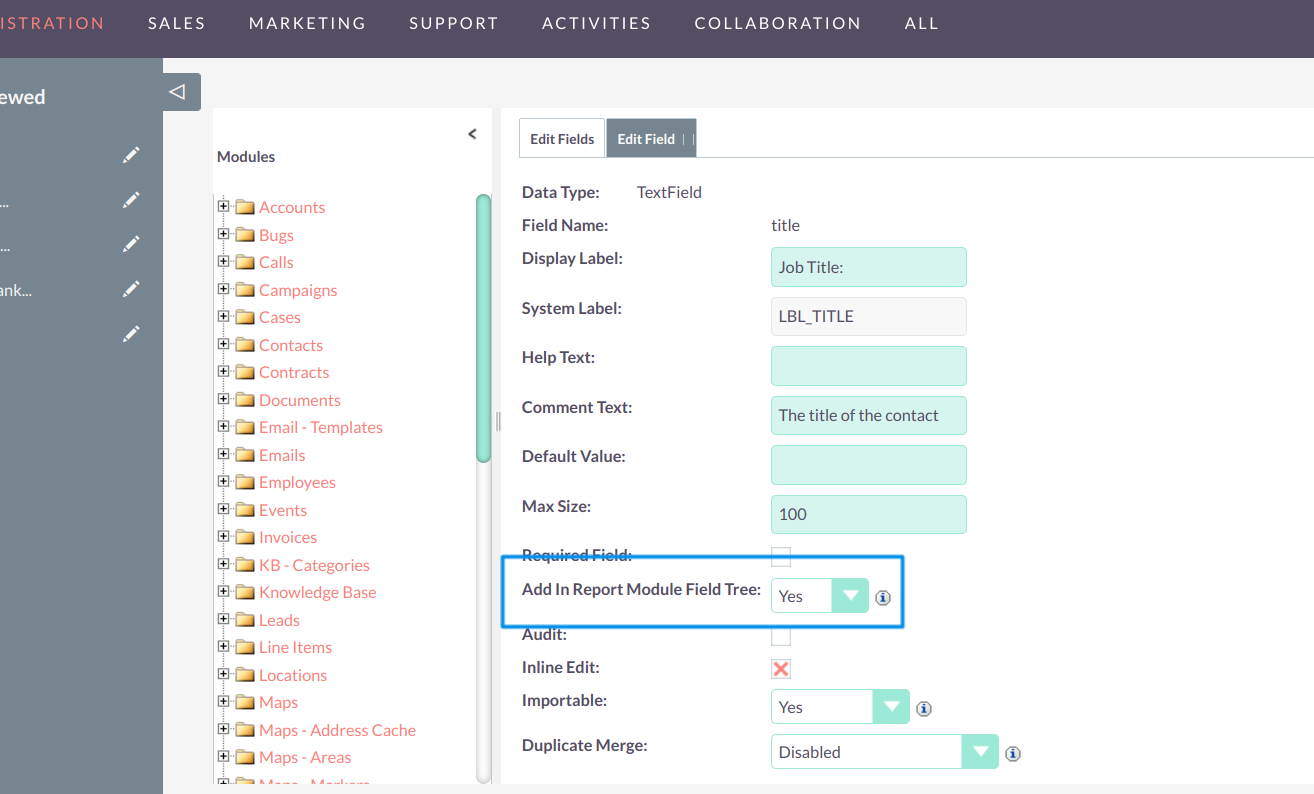Click the Help Text input field
Screen dimensions: 1314x794
click(869, 366)
